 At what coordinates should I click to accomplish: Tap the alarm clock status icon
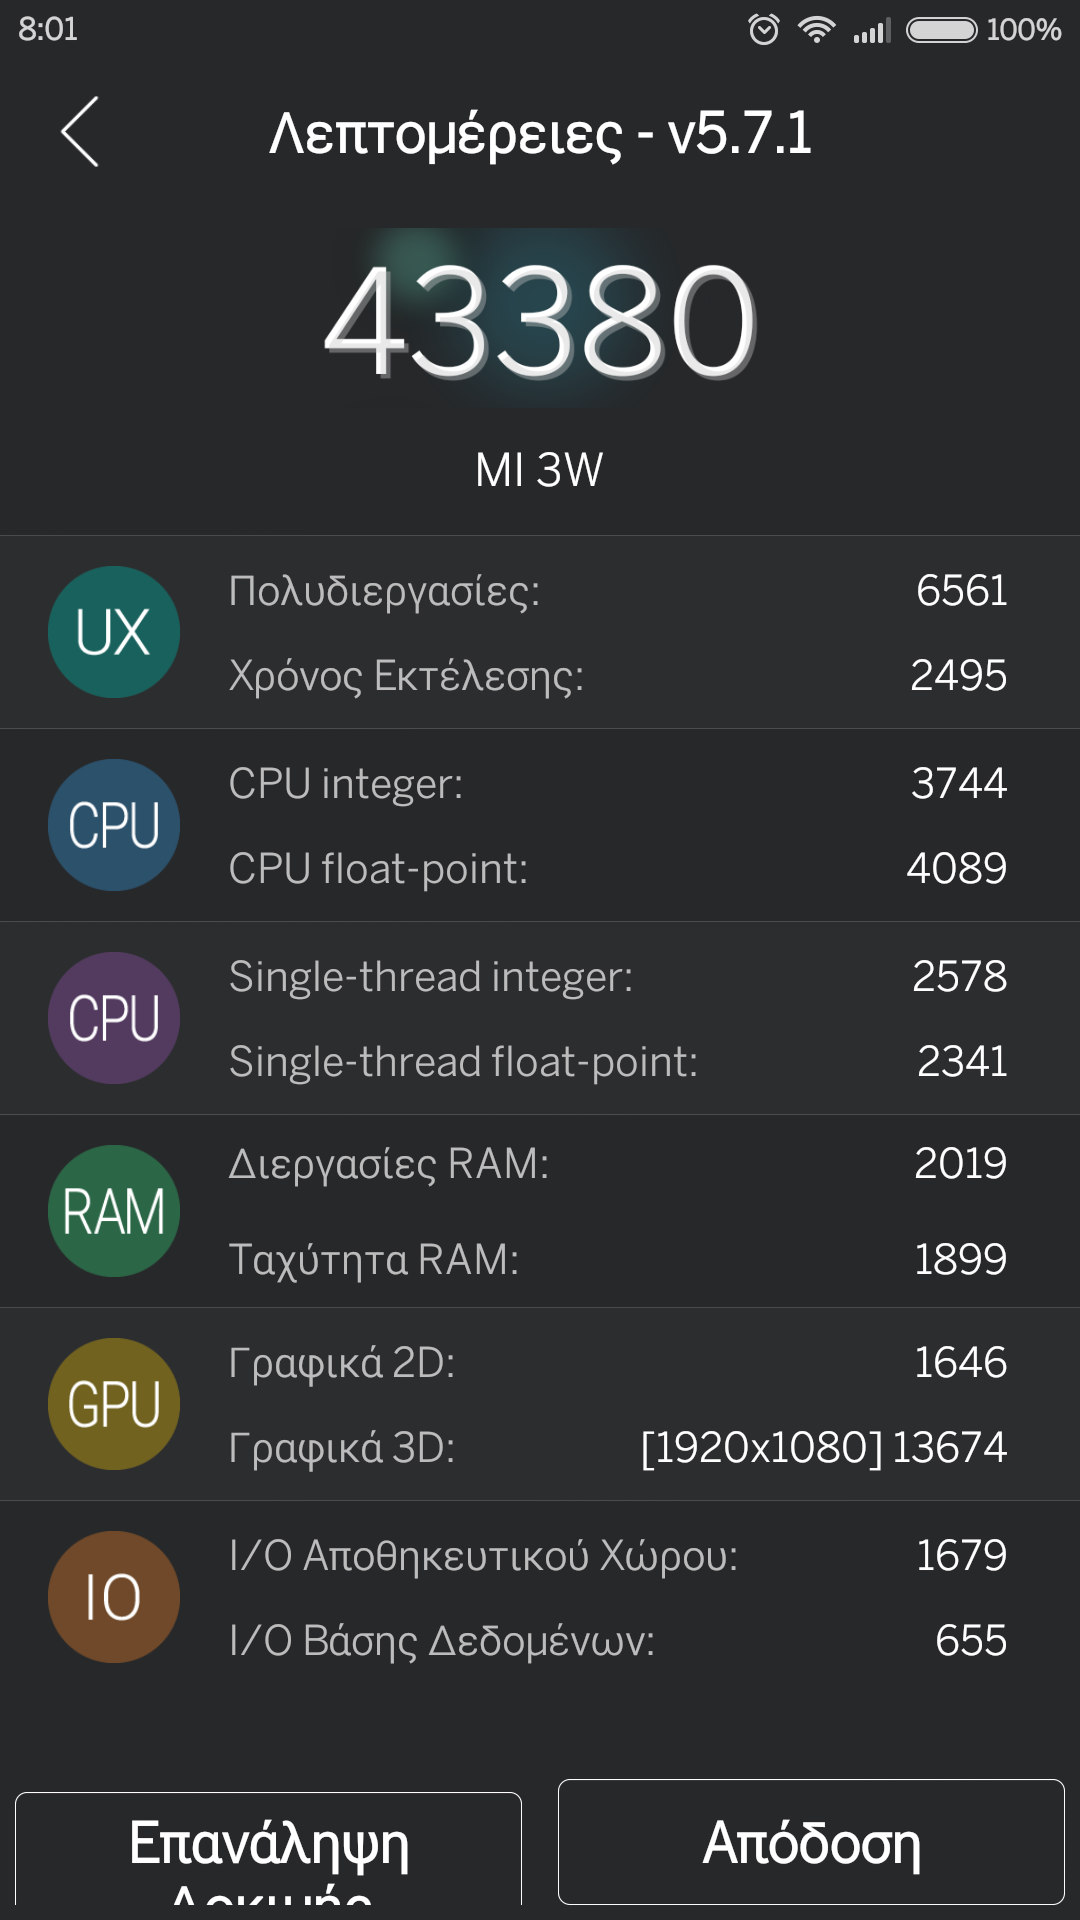click(764, 30)
